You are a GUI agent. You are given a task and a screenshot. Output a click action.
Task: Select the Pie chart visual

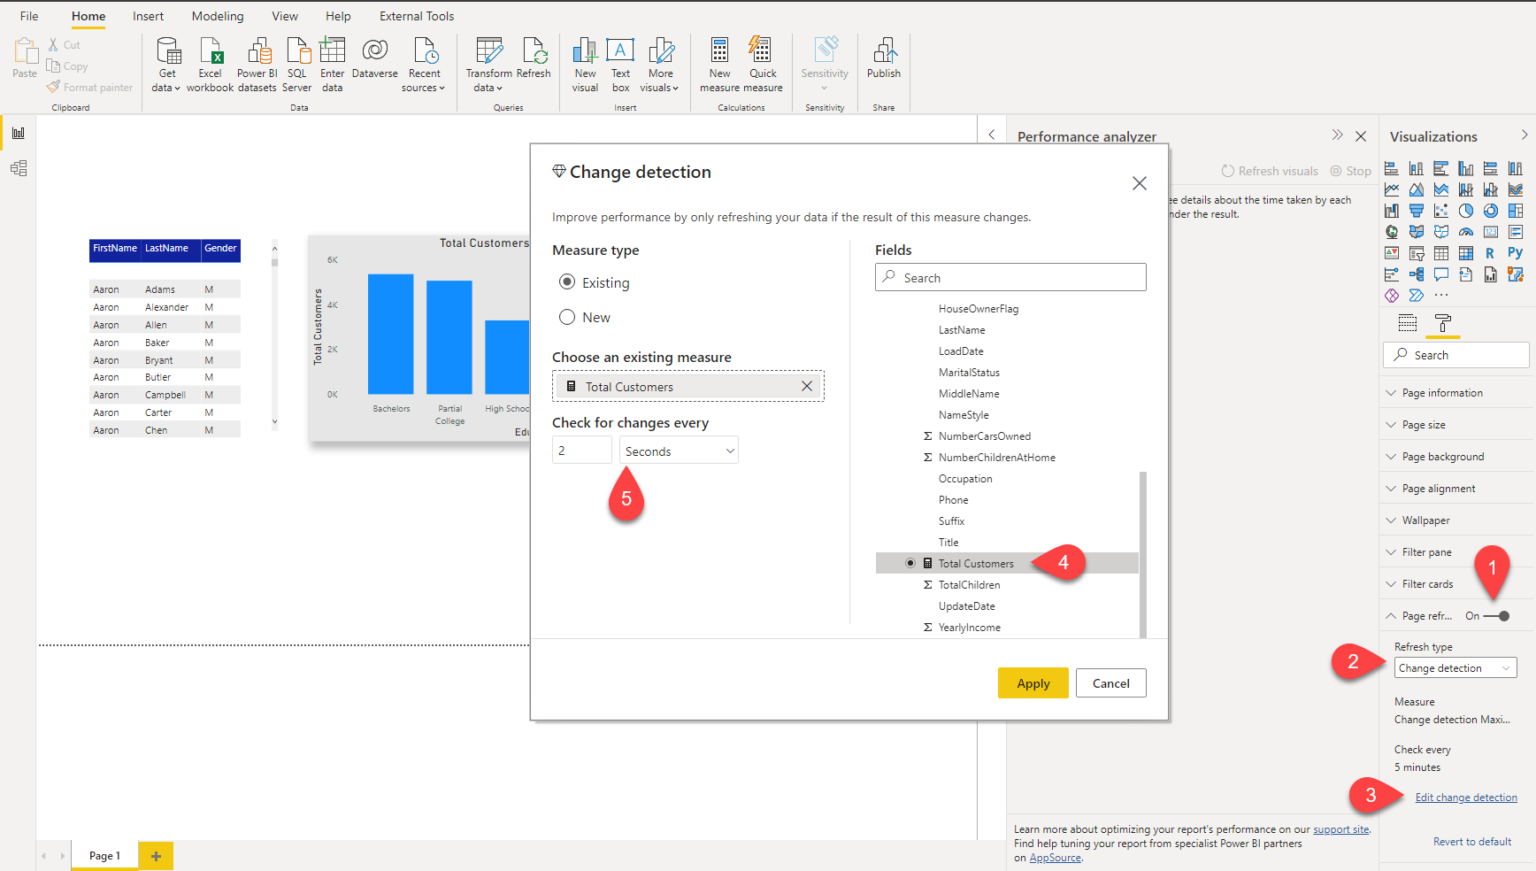(1466, 210)
